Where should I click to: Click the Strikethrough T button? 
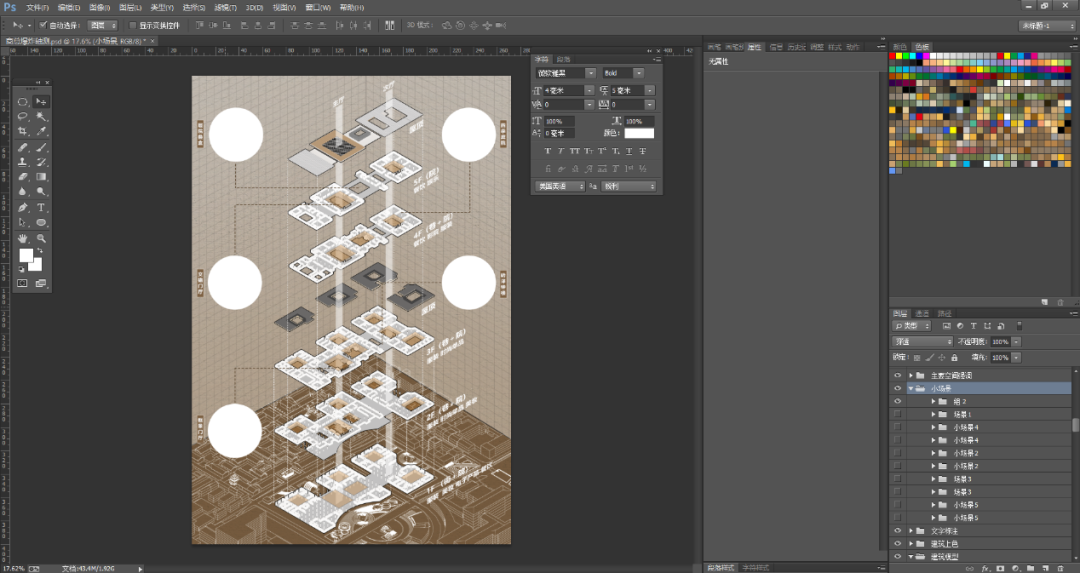click(x=643, y=151)
